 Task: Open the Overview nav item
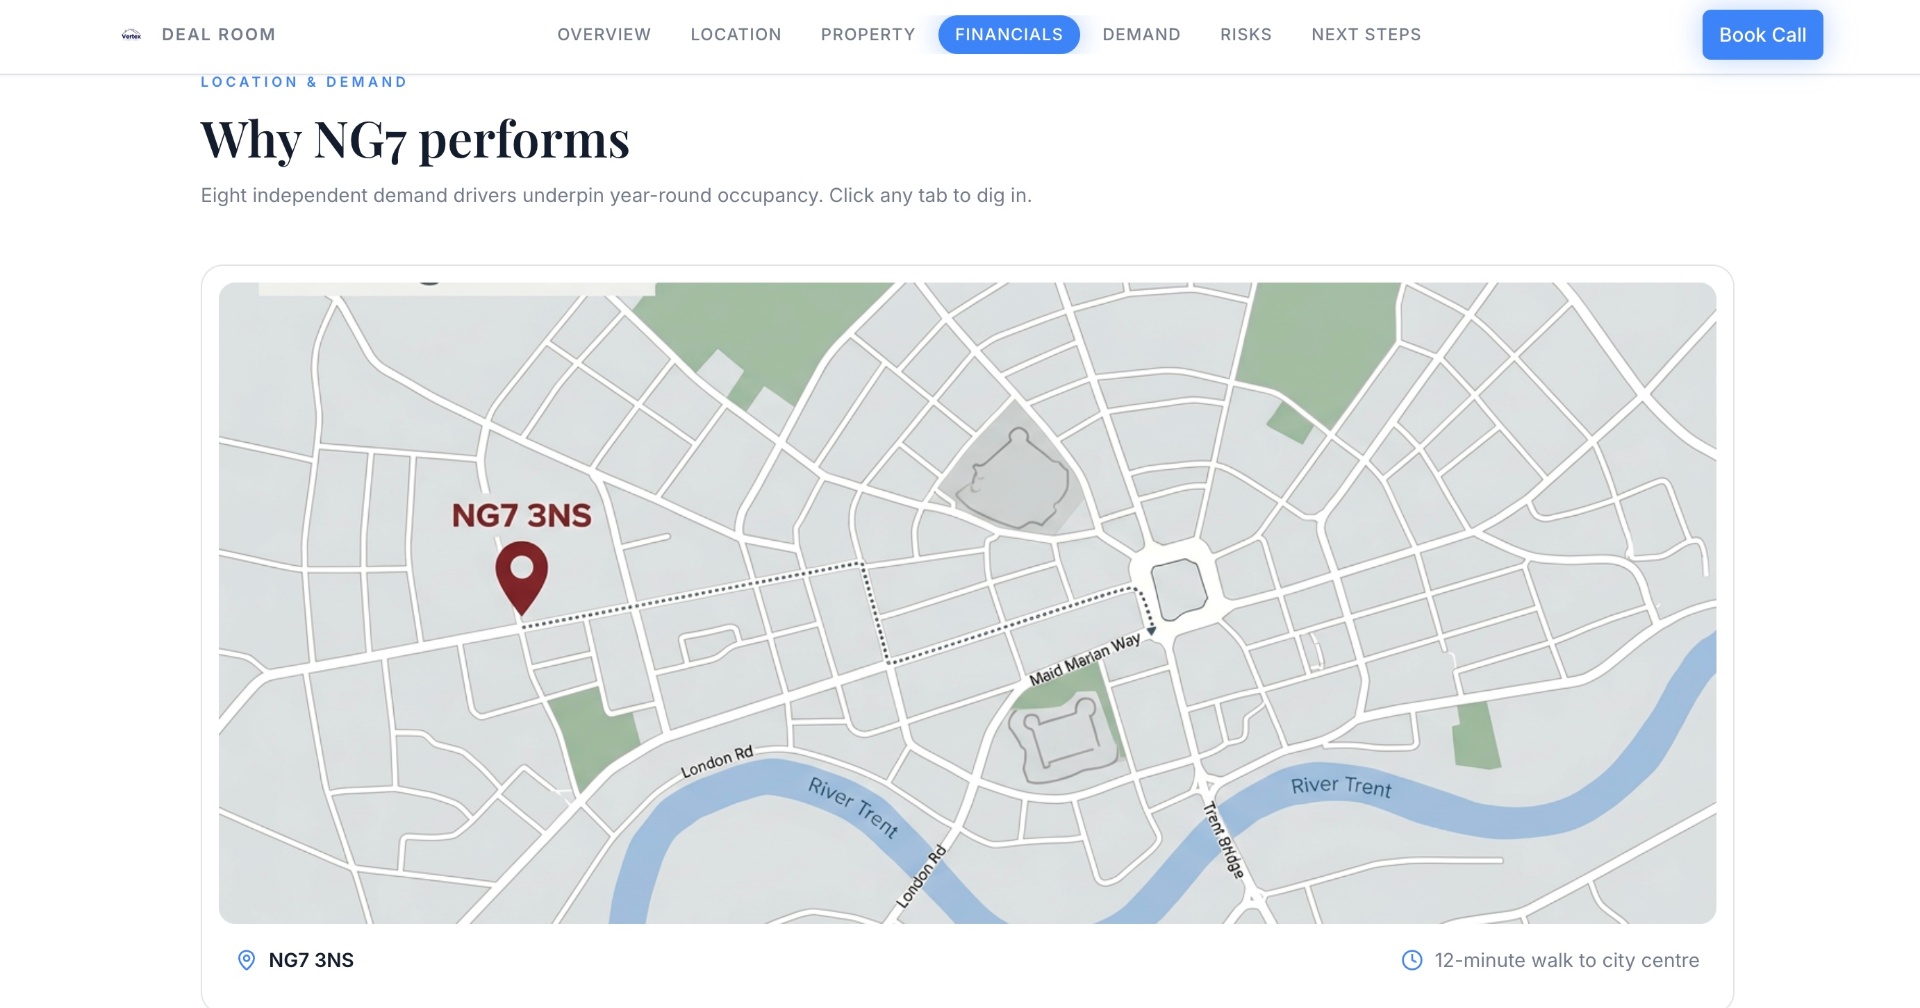(604, 34)
